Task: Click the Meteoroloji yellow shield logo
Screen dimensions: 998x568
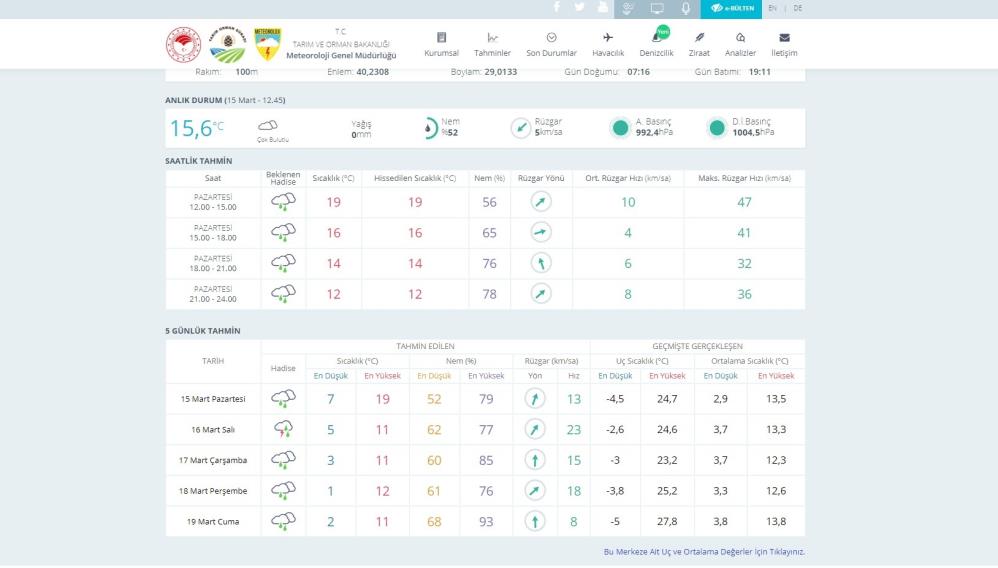Action: [267, 44]
